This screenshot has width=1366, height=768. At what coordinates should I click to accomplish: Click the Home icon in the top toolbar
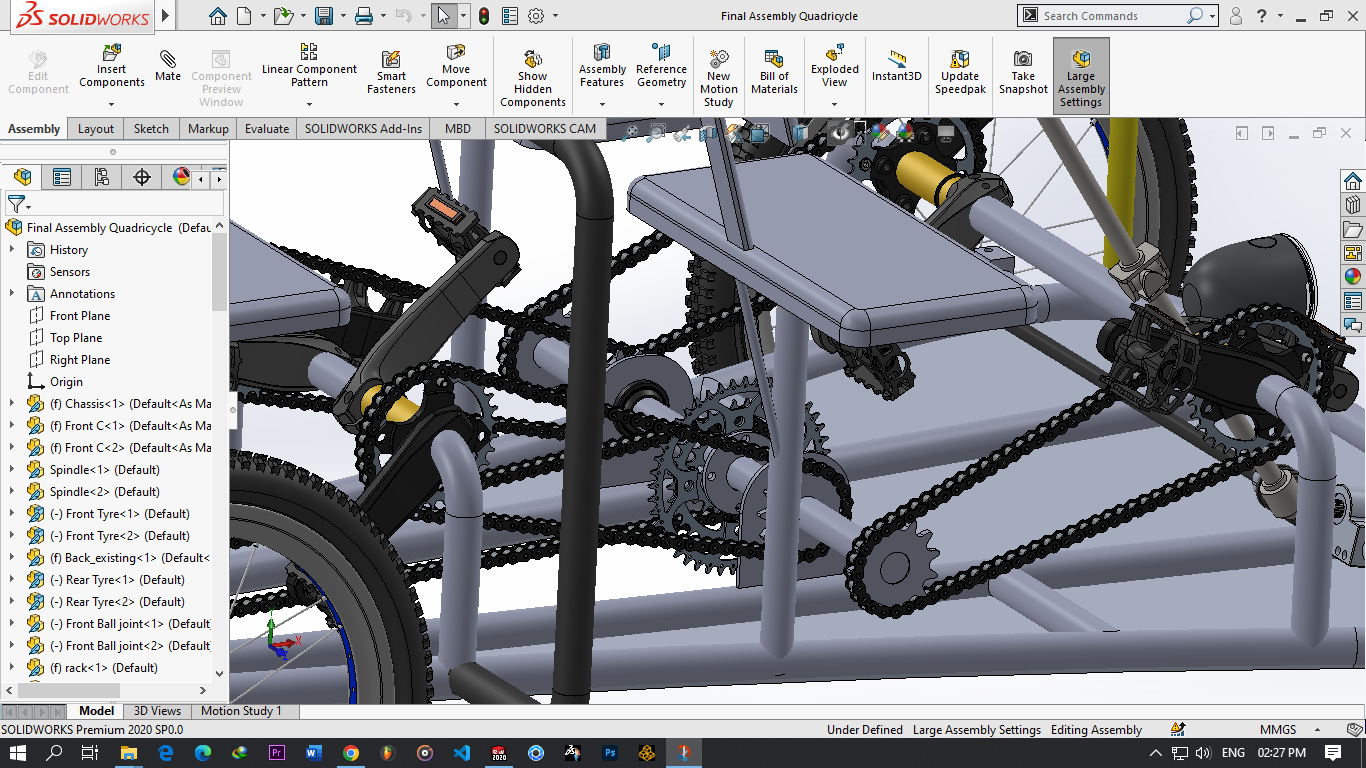(218, 16)
